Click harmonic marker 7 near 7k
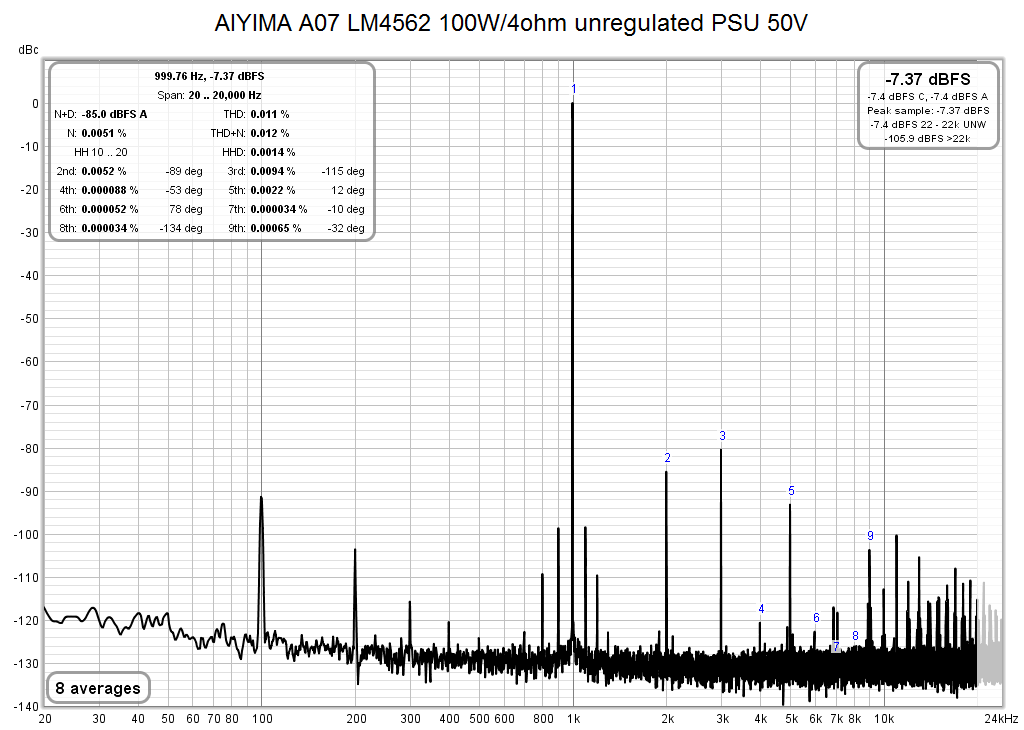Screen dimensions: 1024x730 coord(836,646)
